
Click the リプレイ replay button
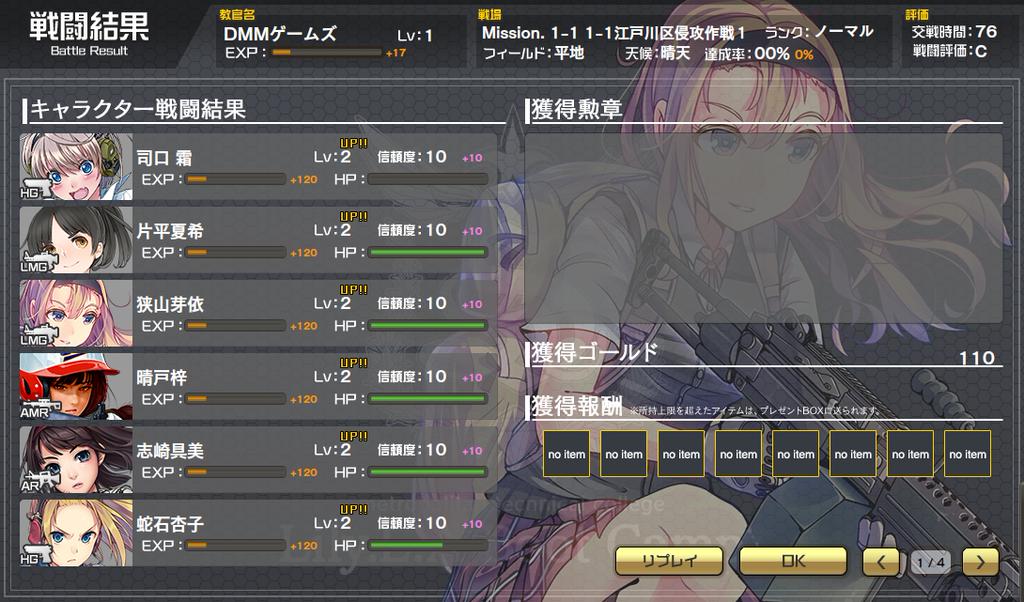669,561
